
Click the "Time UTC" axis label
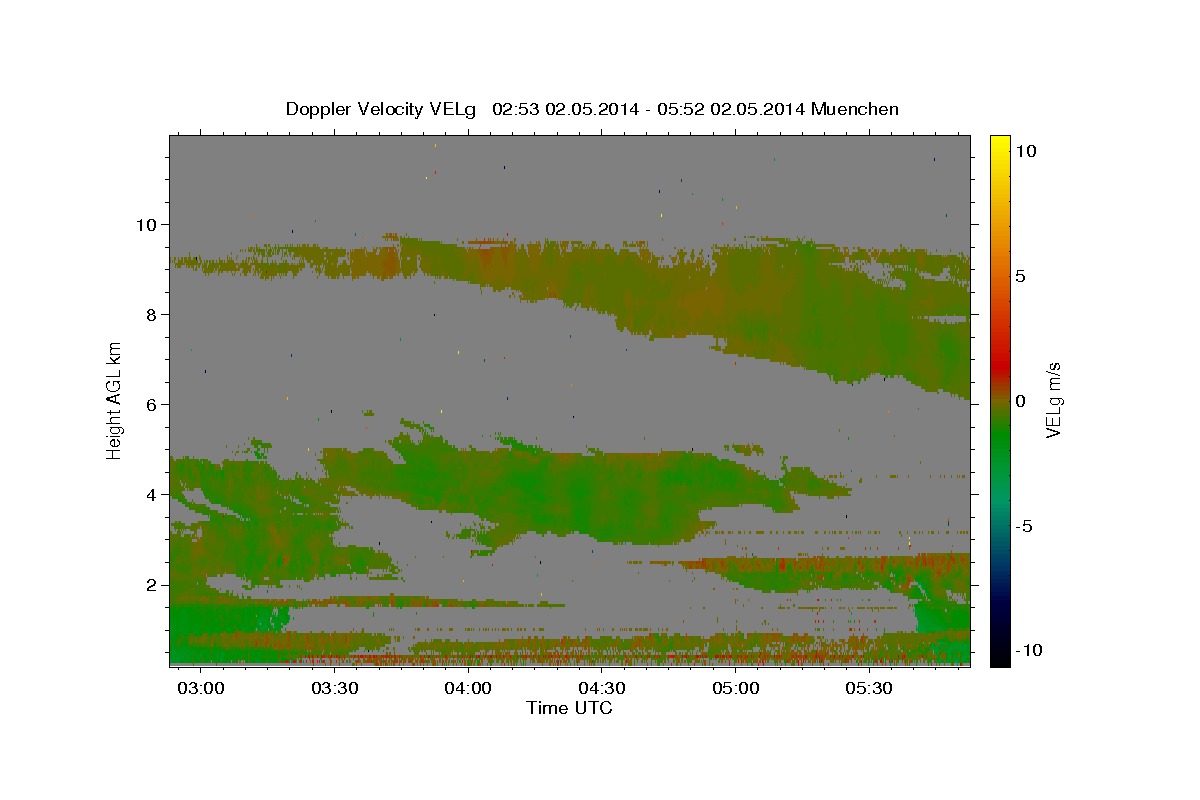coord(569,708)
